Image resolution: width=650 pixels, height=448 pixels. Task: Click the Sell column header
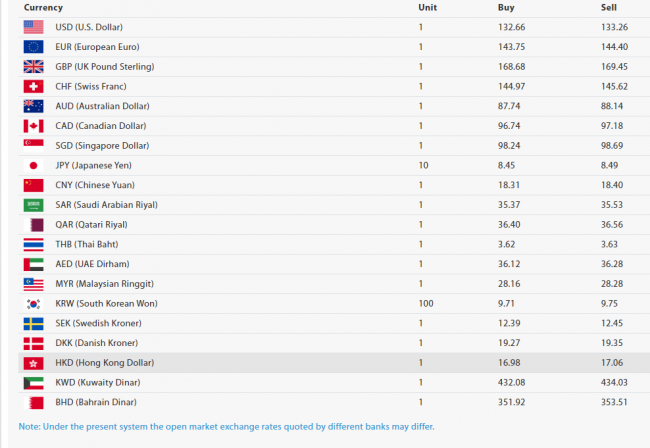click(609, 8)
